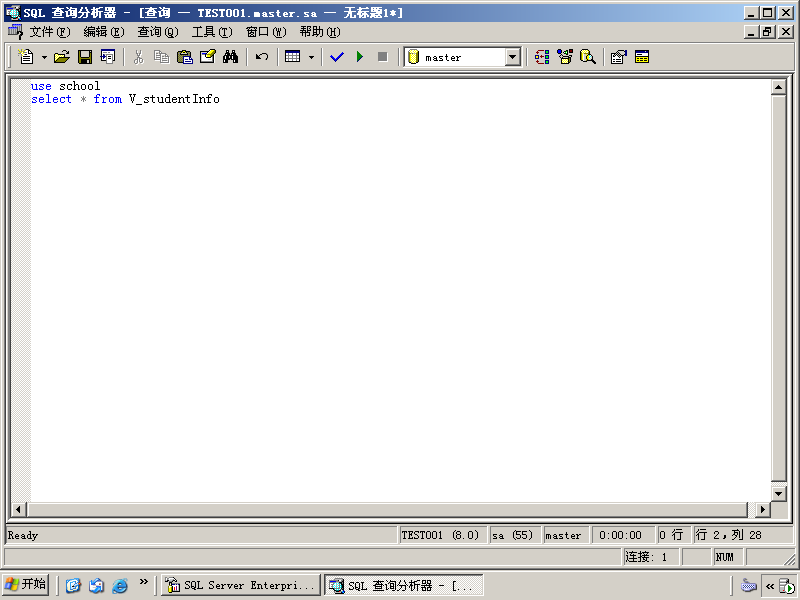Image resolution: width=800 pixels, height=600 pixels.
Task: Click the horizontal scrollbar left arrow
Action: [19, 509]
